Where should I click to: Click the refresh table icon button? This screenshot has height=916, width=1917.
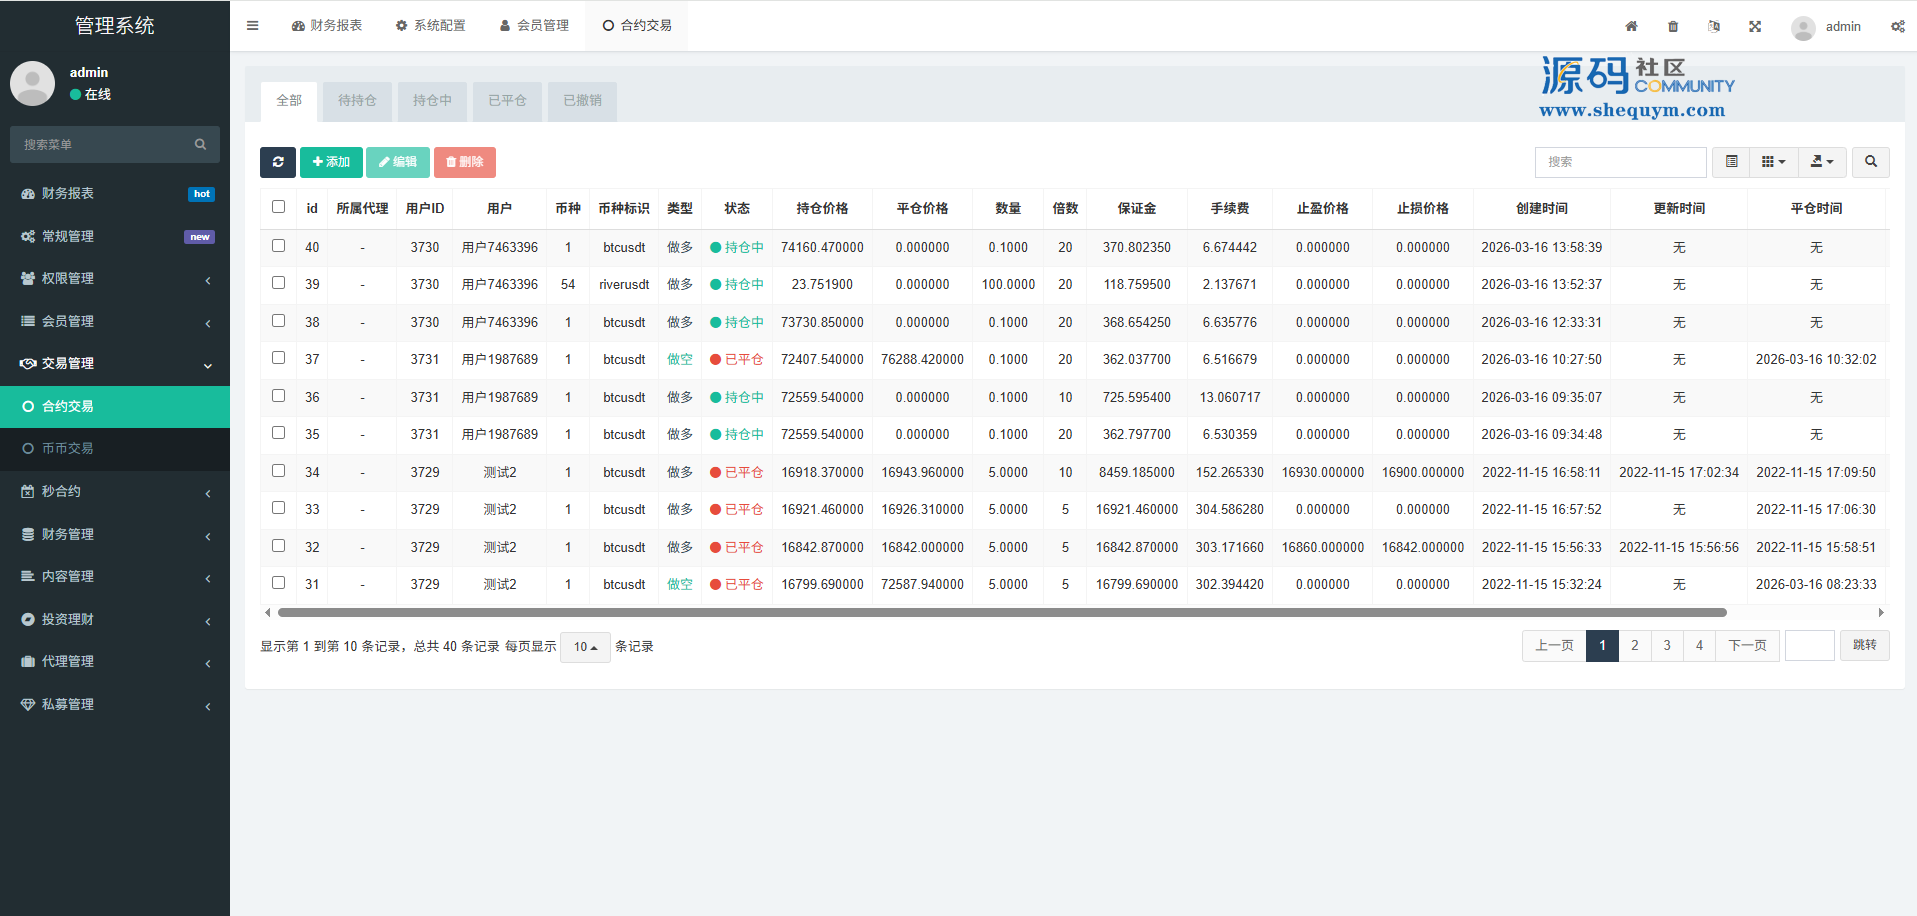tap(278, 162)
